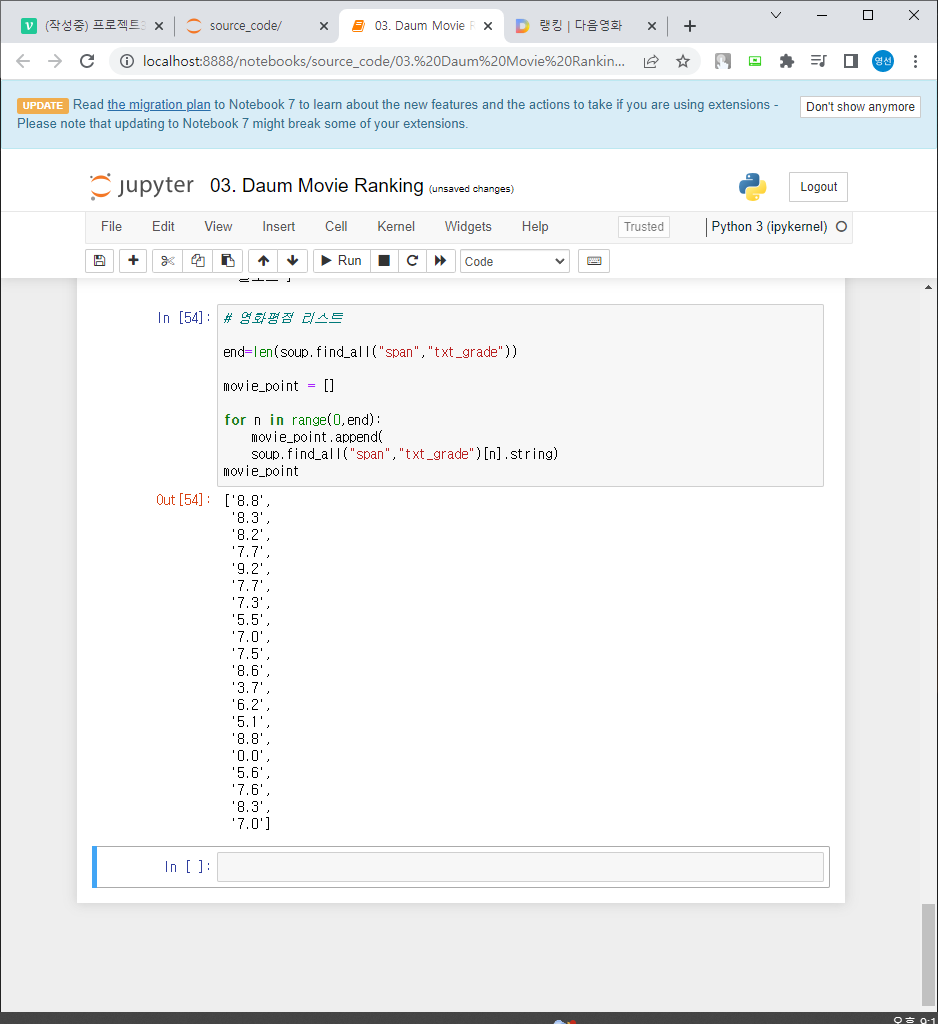Click the notebook vertical scrollbar
Viewport: 938px width, 1024px height.
(x=928, y=955)
